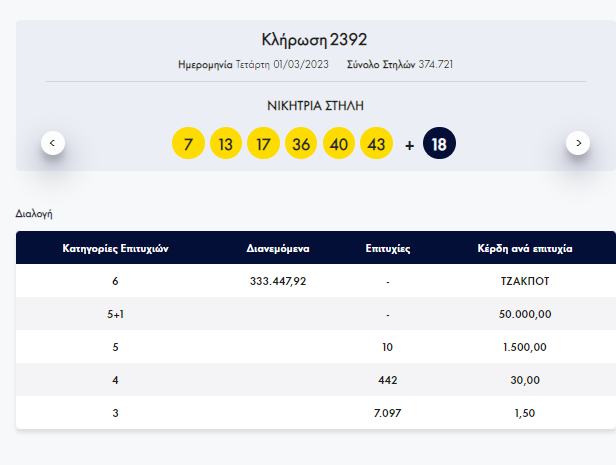Click the Κέρδη ανά επιτυχία column header
Screen dimensions: 616x465
point(525,248)
